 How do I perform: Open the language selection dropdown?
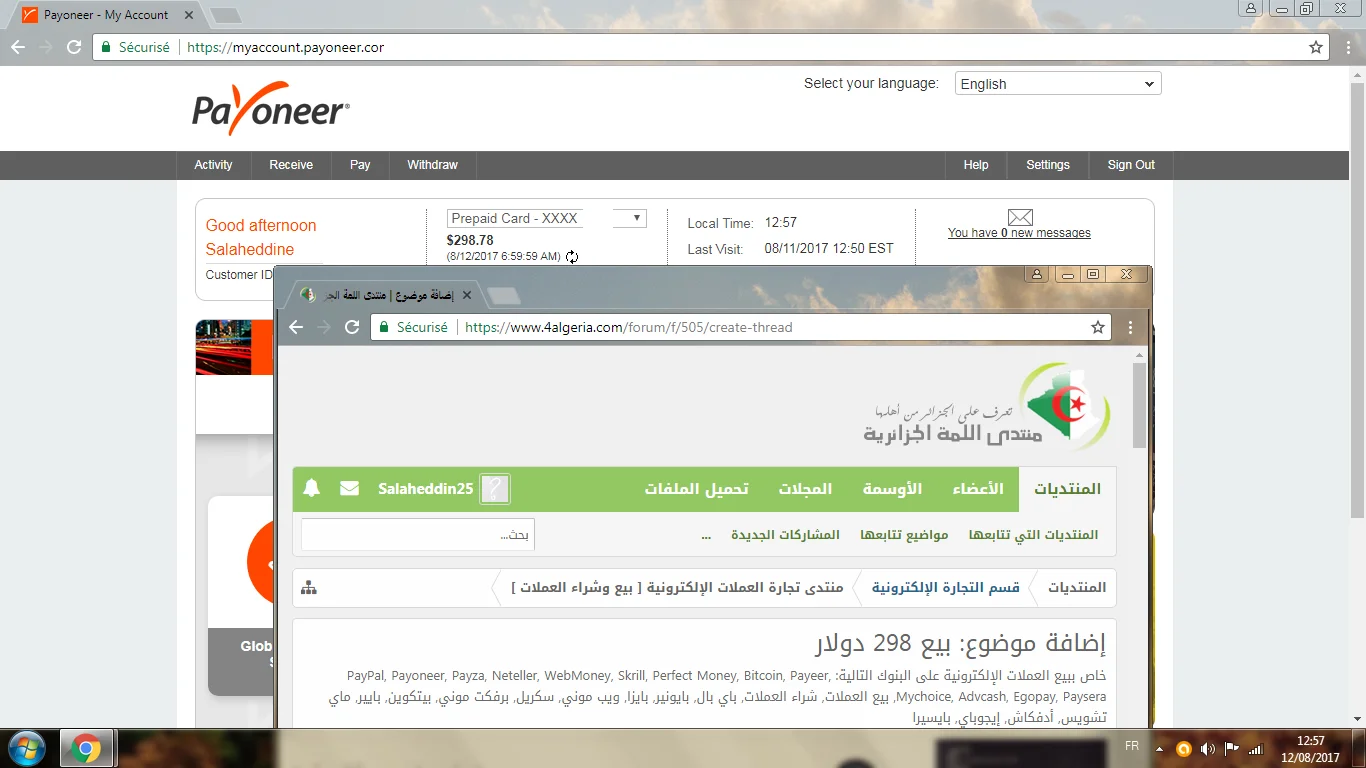pos(1057,84)
